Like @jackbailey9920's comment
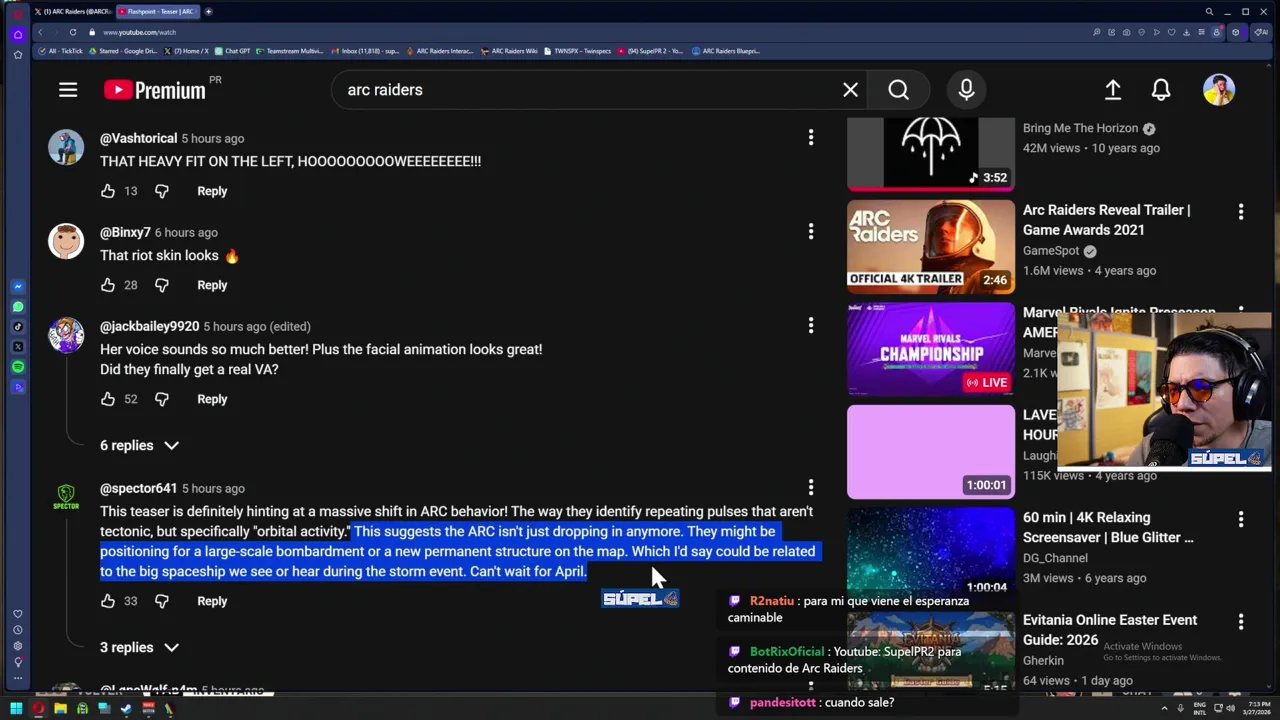Image resolution: width=1280 pixels, height=720 pixels. (108, 399)
